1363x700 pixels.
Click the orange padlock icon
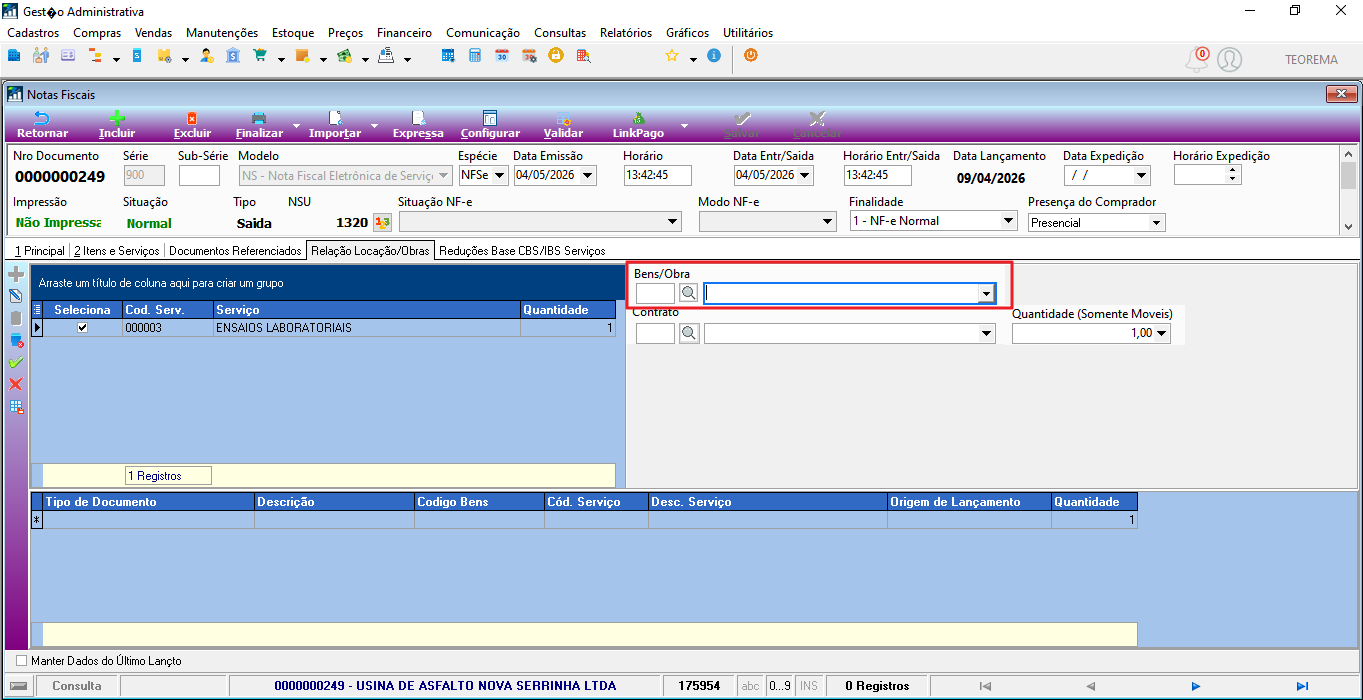(555, 56)
